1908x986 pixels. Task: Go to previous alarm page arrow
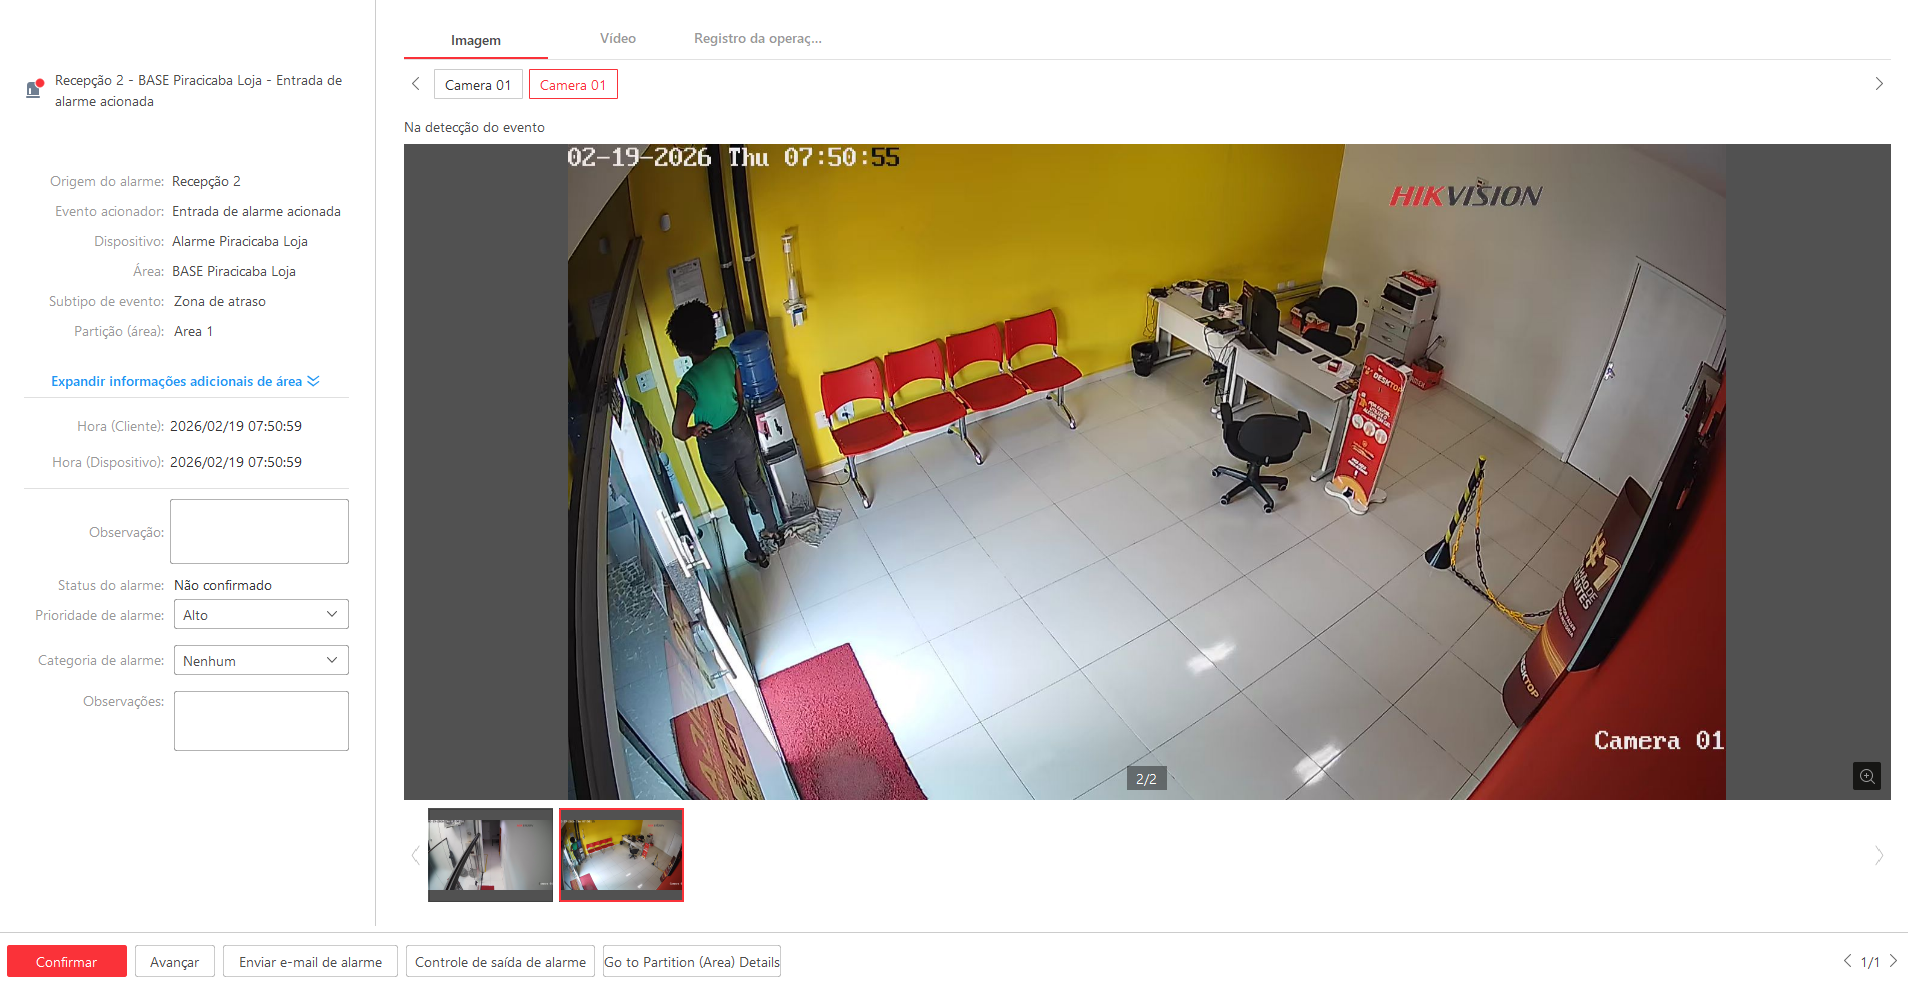pos(1847,961)
